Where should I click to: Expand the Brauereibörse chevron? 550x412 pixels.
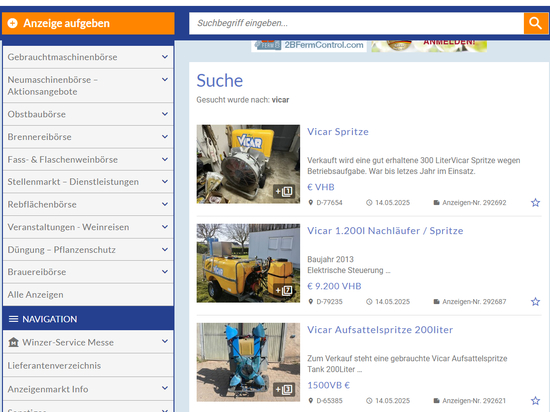pos(165,271)
